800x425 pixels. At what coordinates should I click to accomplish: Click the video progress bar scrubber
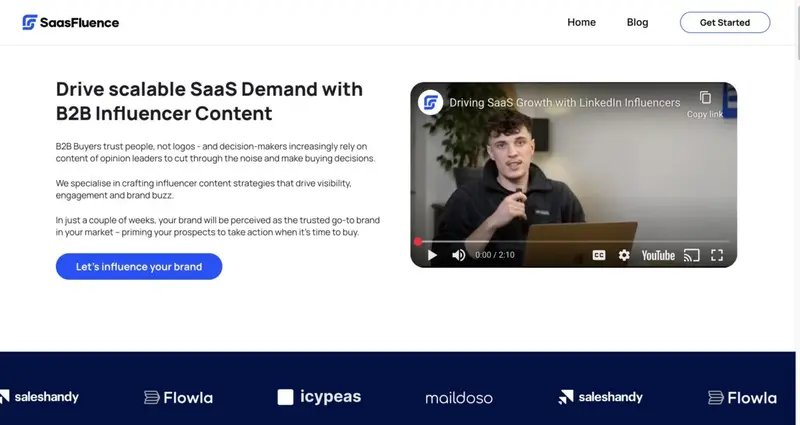(x=418, y=241)
